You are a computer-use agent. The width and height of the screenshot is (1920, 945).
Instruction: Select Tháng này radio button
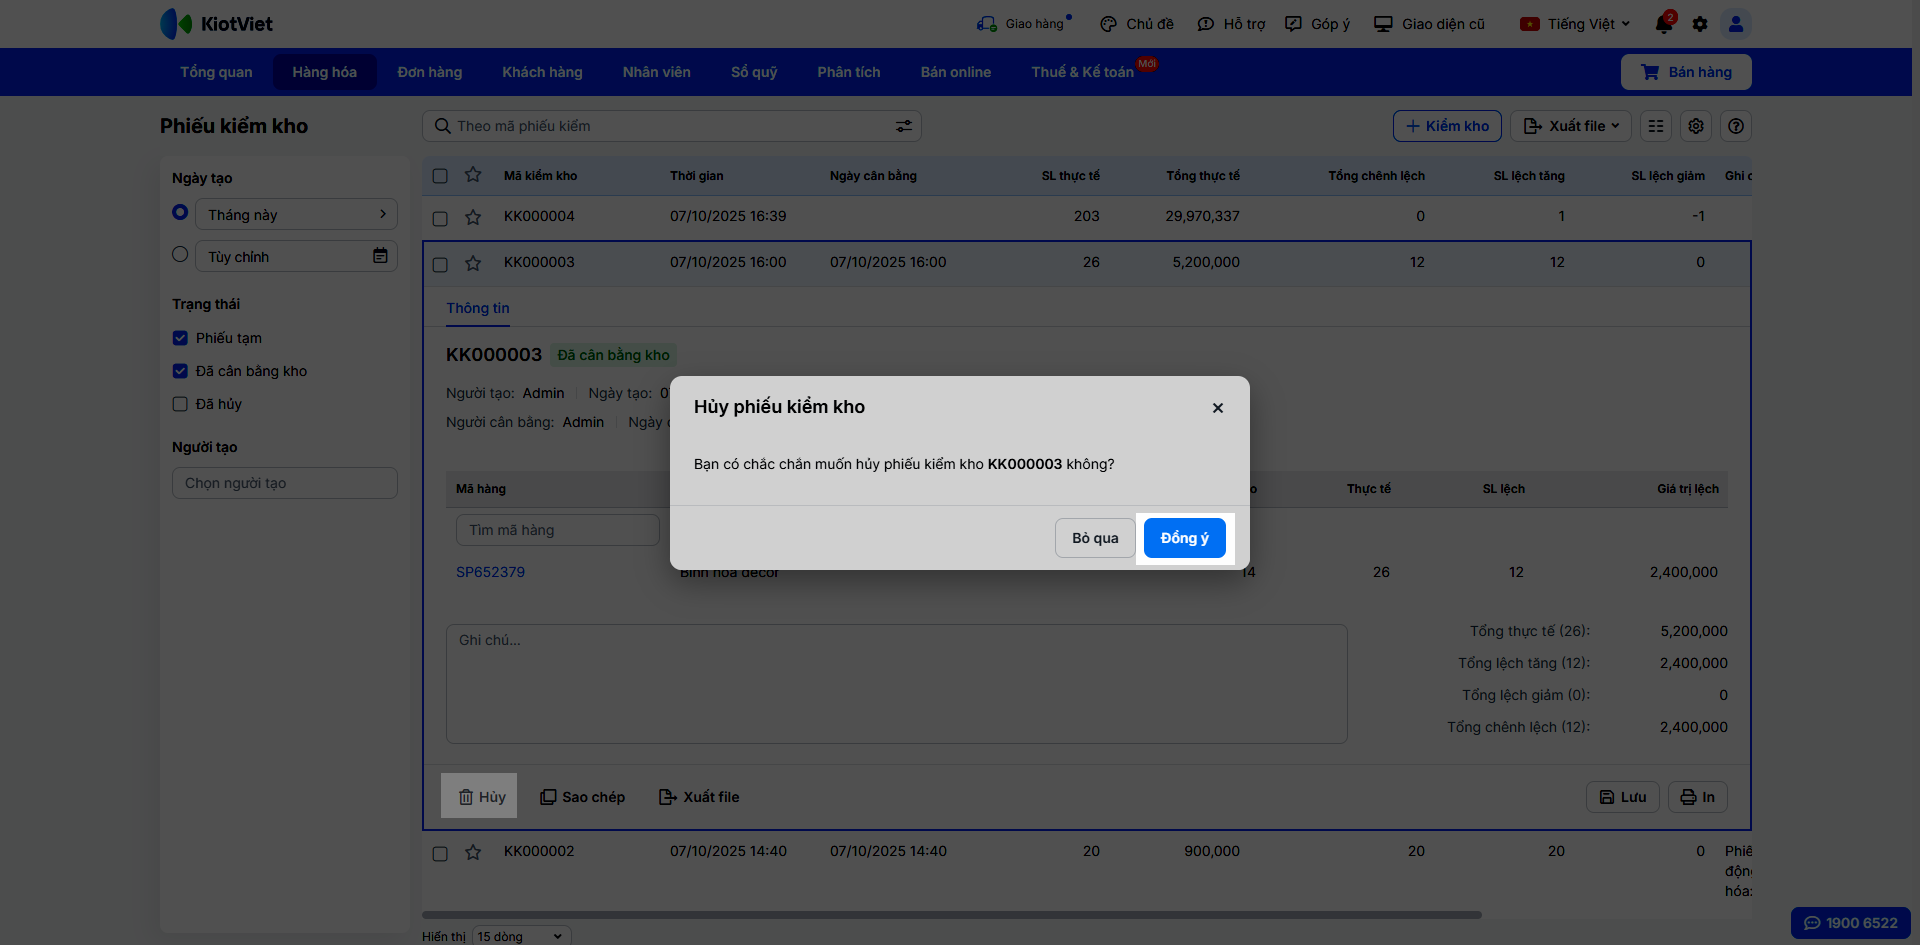pyautogui.click(x=180, y=212)
